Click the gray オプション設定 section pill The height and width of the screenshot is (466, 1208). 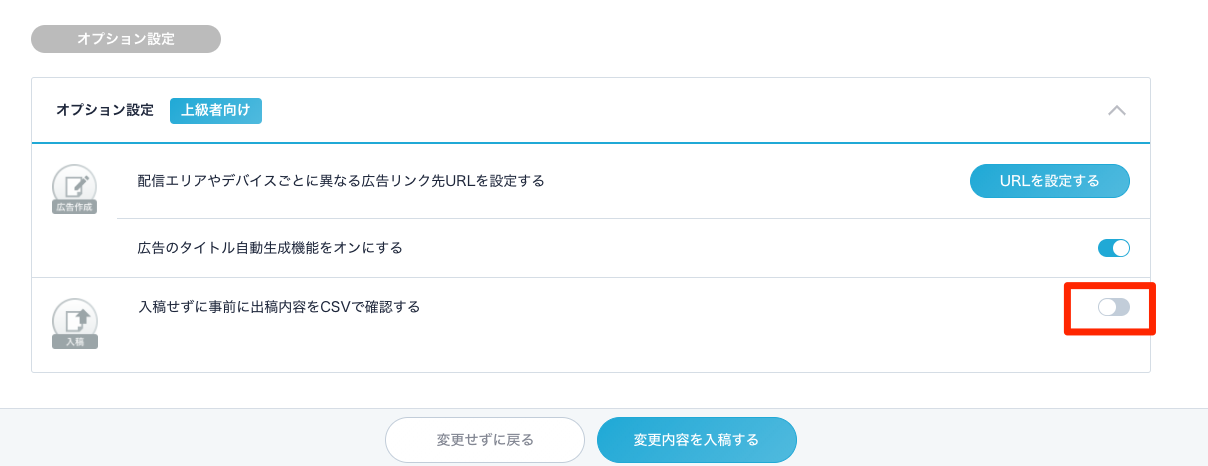[126, 39]
